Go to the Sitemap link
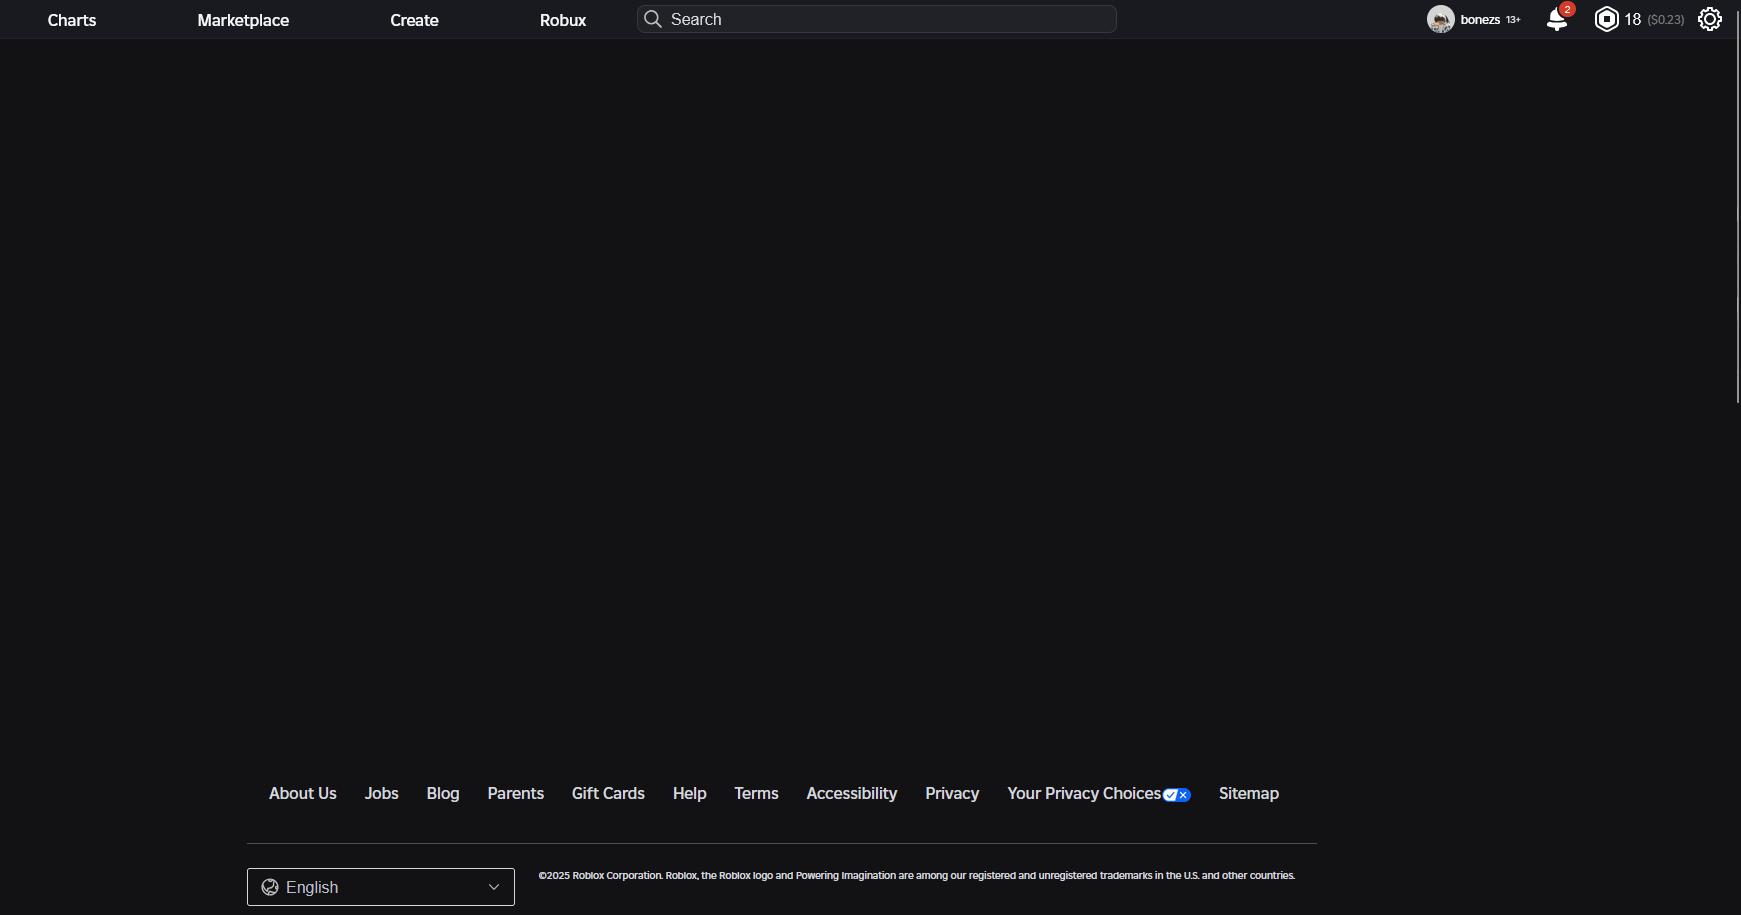This screenshot has height=915, width=1741. tap(1249, 793)
